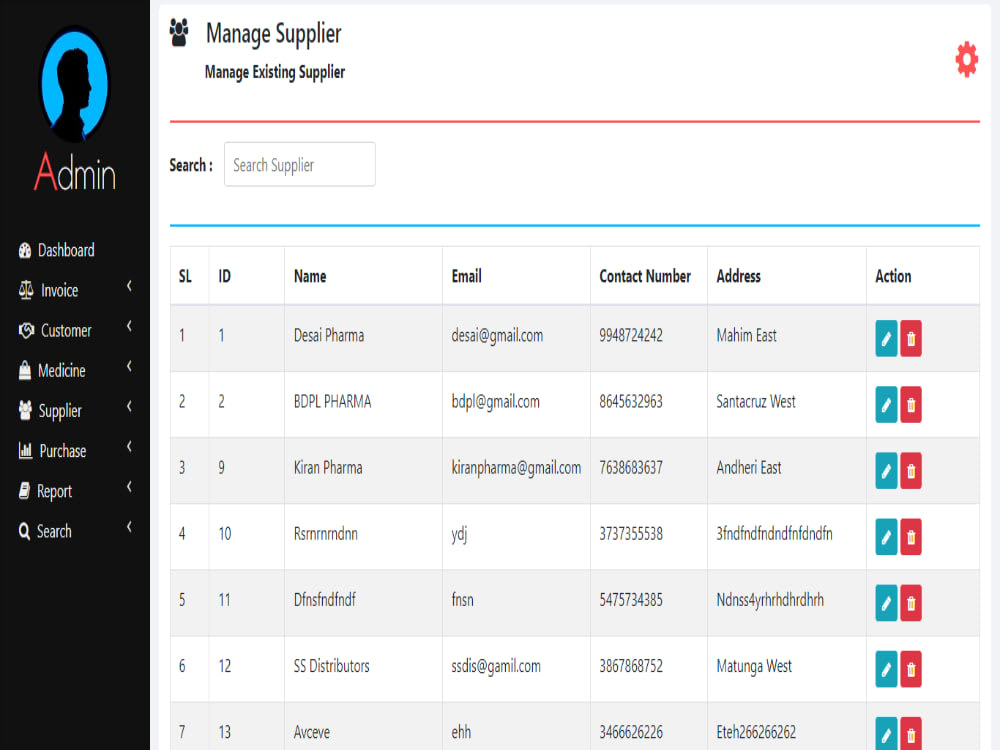This screenshot has height=750, width=1000.
Task: Click the Purchase bar chart icon
Action: pyautogui.click(x=26, y=451)
